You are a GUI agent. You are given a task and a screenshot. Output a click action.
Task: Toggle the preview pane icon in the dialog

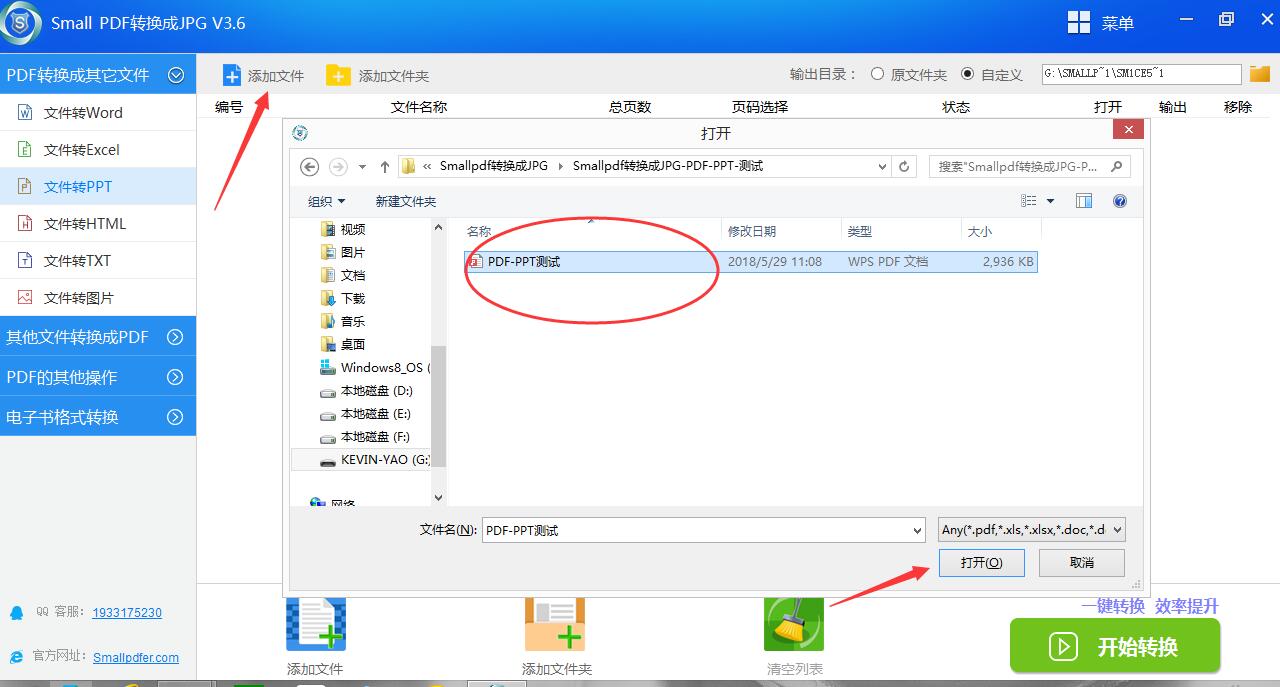[1083, 200]
